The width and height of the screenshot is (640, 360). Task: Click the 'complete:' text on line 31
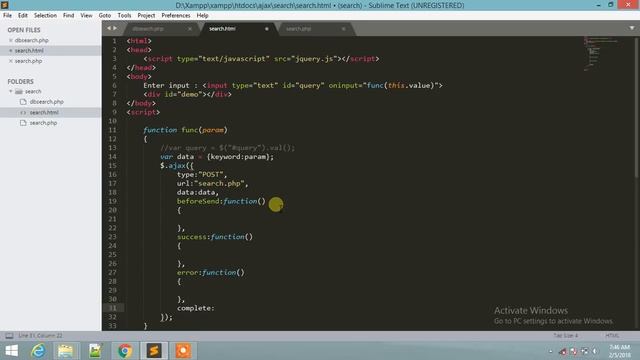coord(196,308)
